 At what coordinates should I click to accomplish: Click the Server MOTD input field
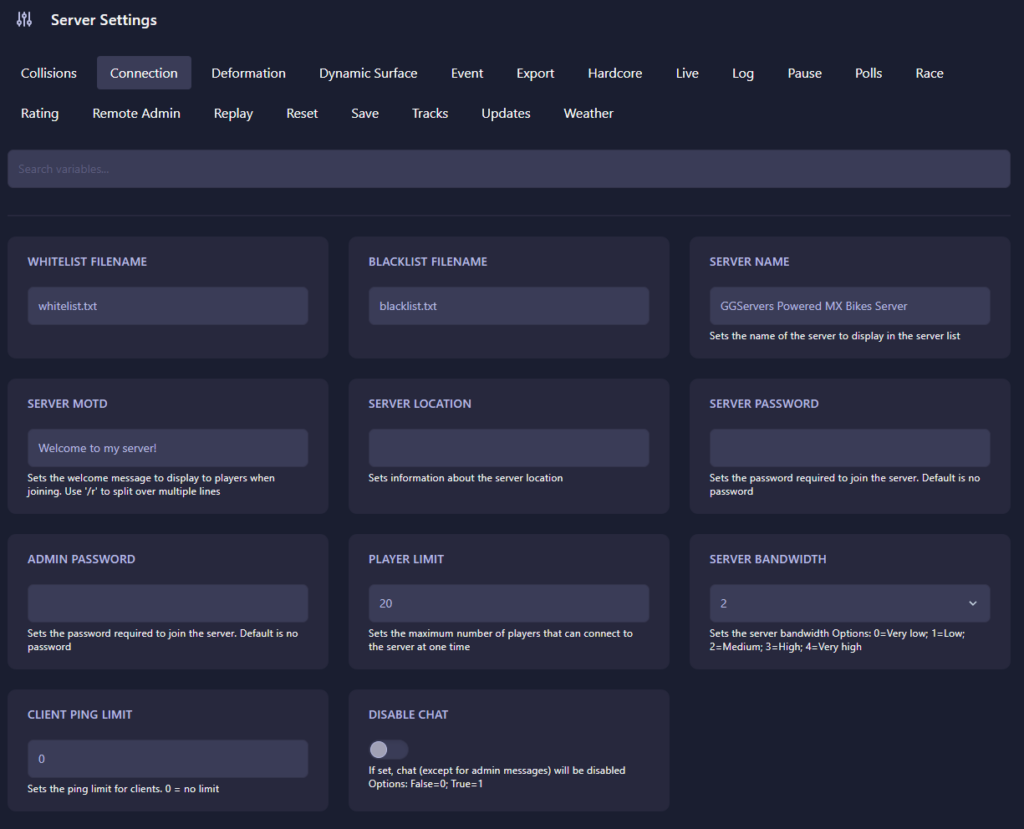point(168,448)
